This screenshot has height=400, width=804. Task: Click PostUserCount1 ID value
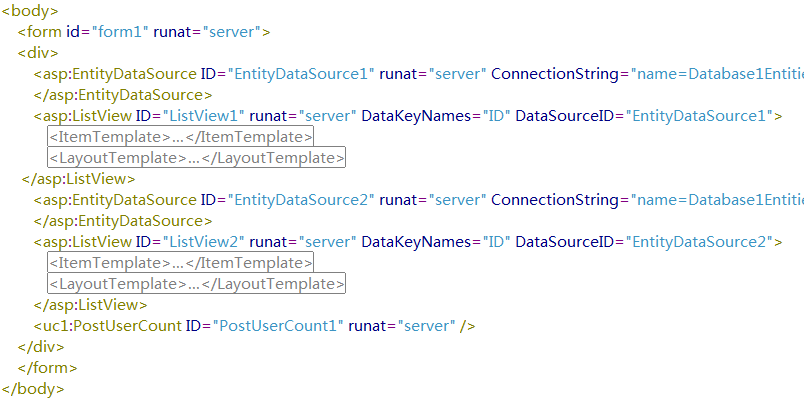(x=278, y=326)
